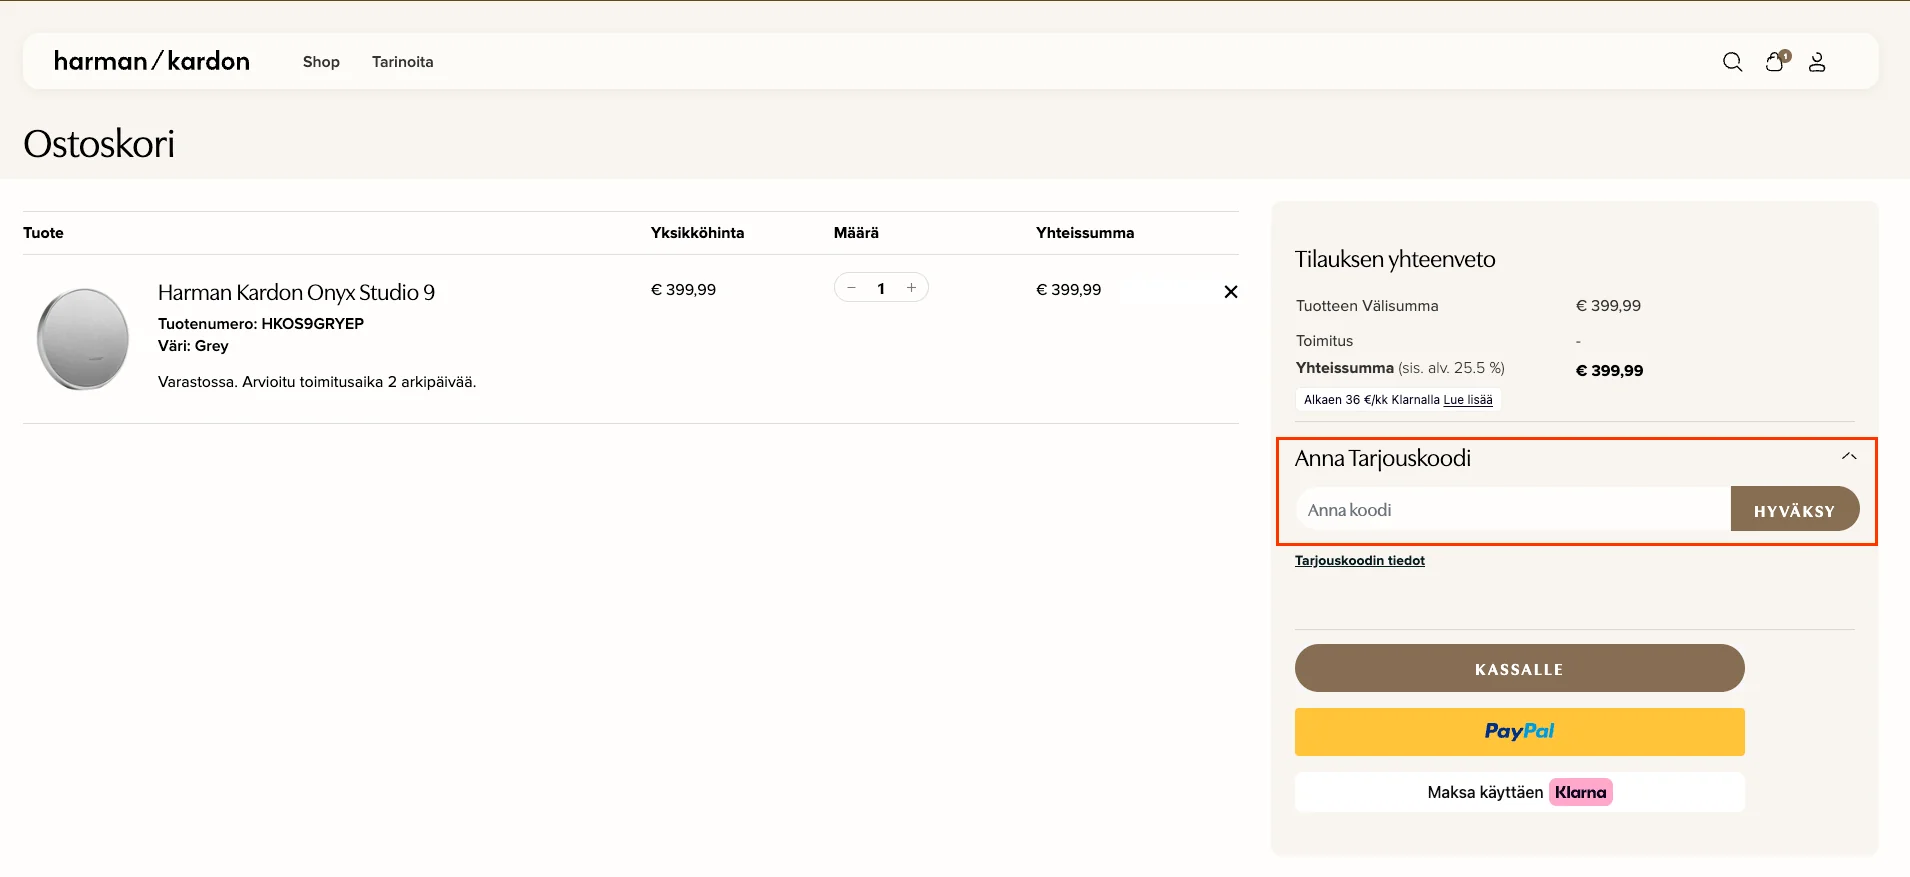Collapse the Anna Tarjouskoodi section
Image resolution: width=1910 pixels, height=877 pixels.
point(1849,457)
